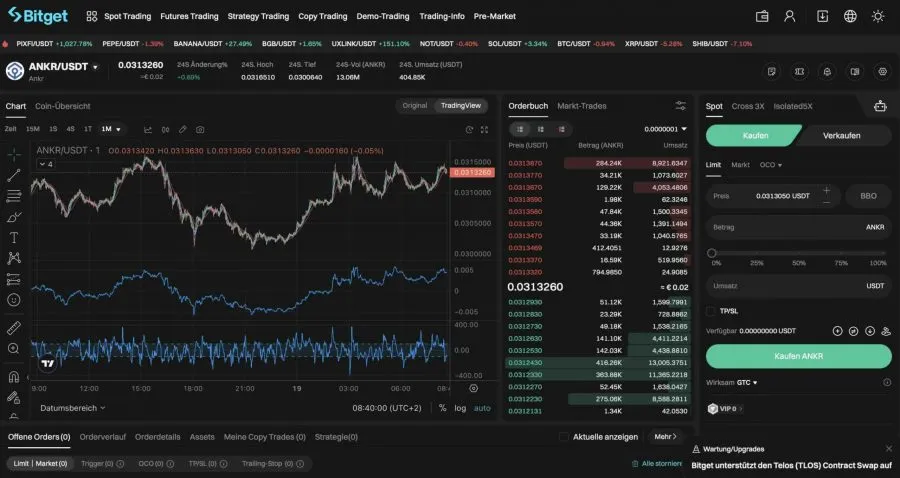Open order book settings sliders icon
This screenshot has width=900, height=478.
click(x=681, y=106)
